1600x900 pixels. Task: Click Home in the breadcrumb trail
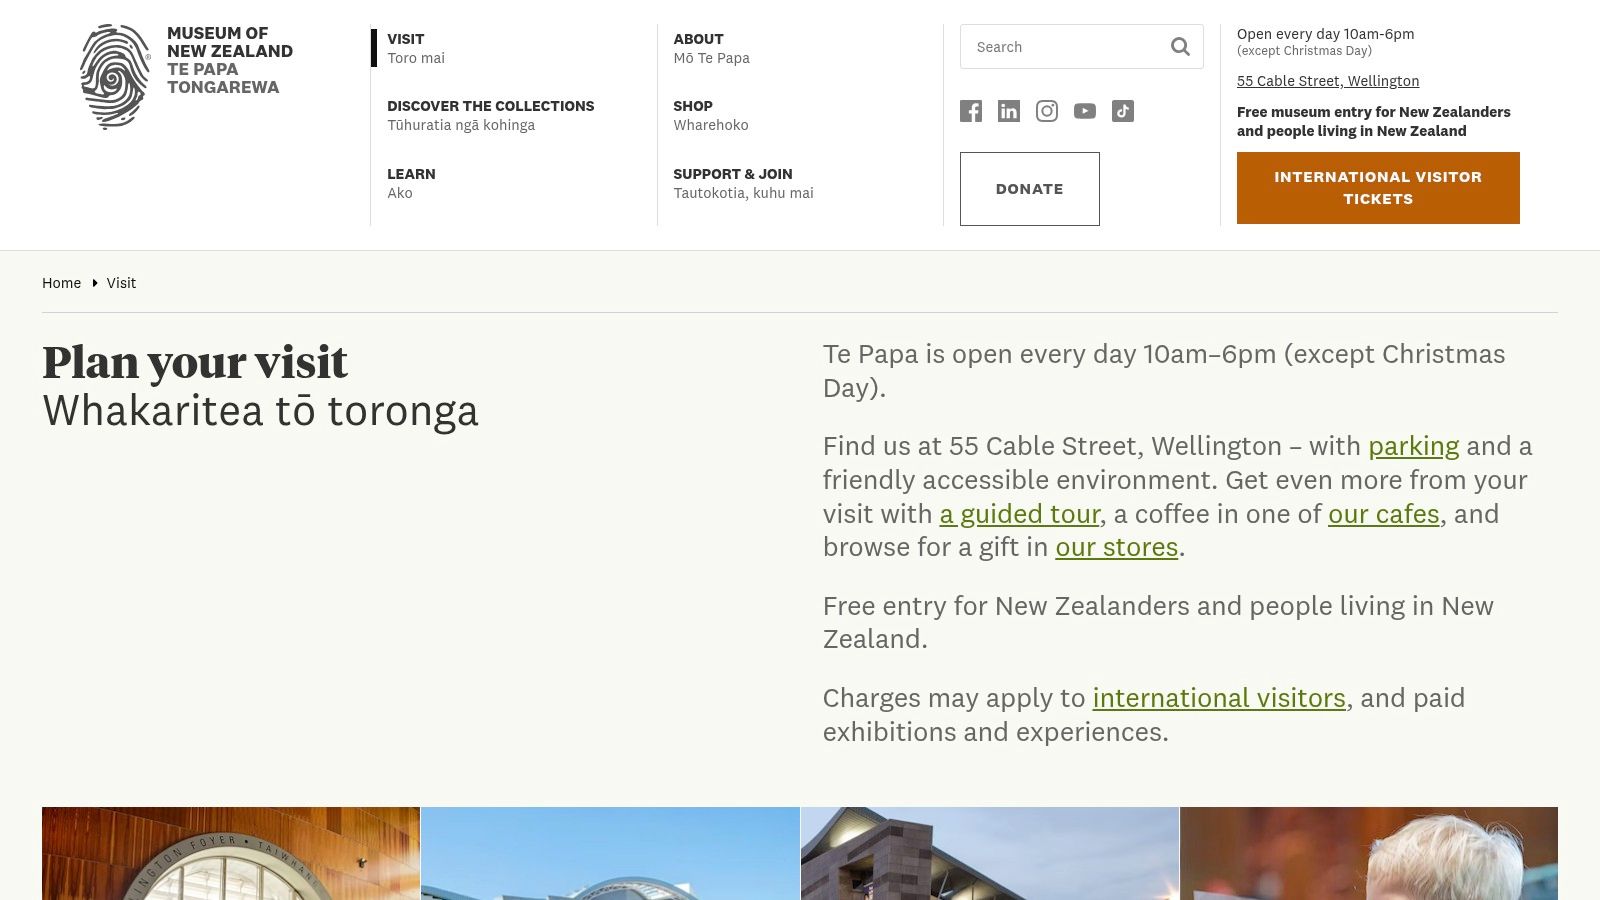(x=61, y=283)
